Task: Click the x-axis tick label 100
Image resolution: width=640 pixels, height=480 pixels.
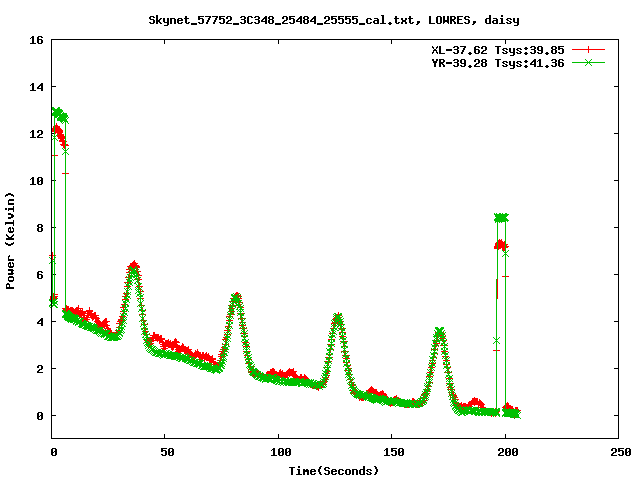Action: (x=281, y=452)
